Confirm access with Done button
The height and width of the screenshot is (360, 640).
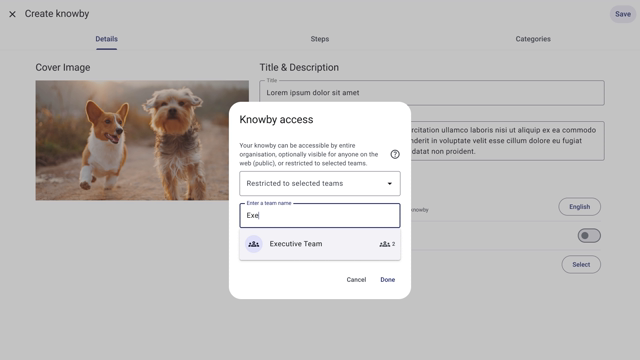(387, 280)
